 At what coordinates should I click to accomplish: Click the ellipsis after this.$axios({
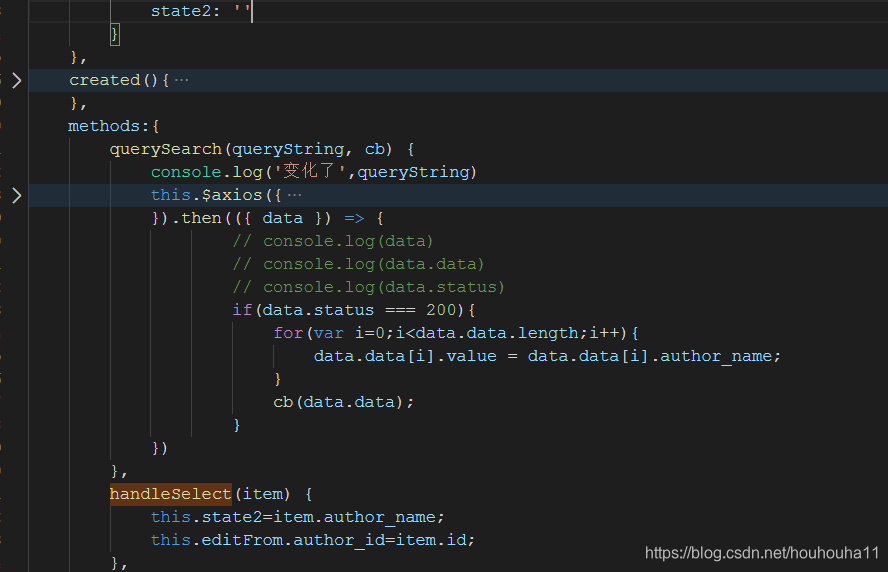coord(294,195)
